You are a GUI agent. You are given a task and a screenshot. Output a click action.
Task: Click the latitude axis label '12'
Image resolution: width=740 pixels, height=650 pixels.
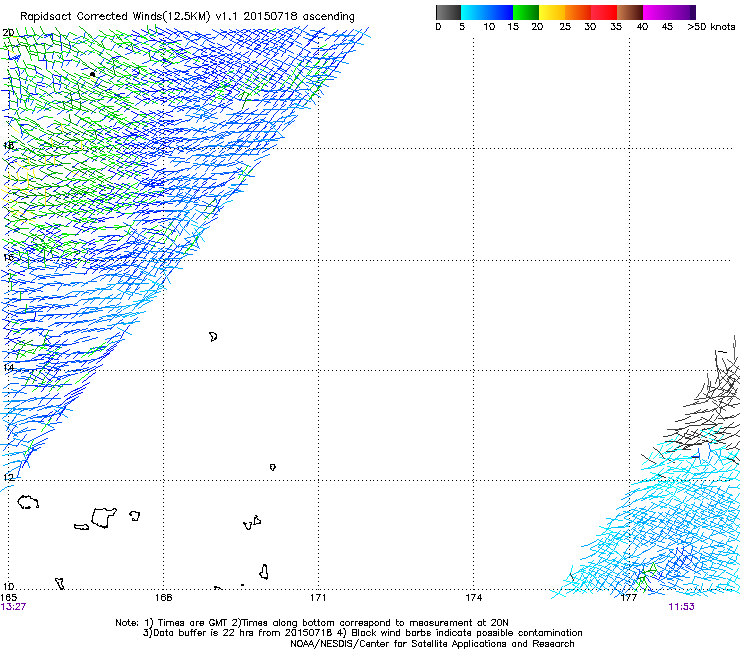tap(8, 477)
